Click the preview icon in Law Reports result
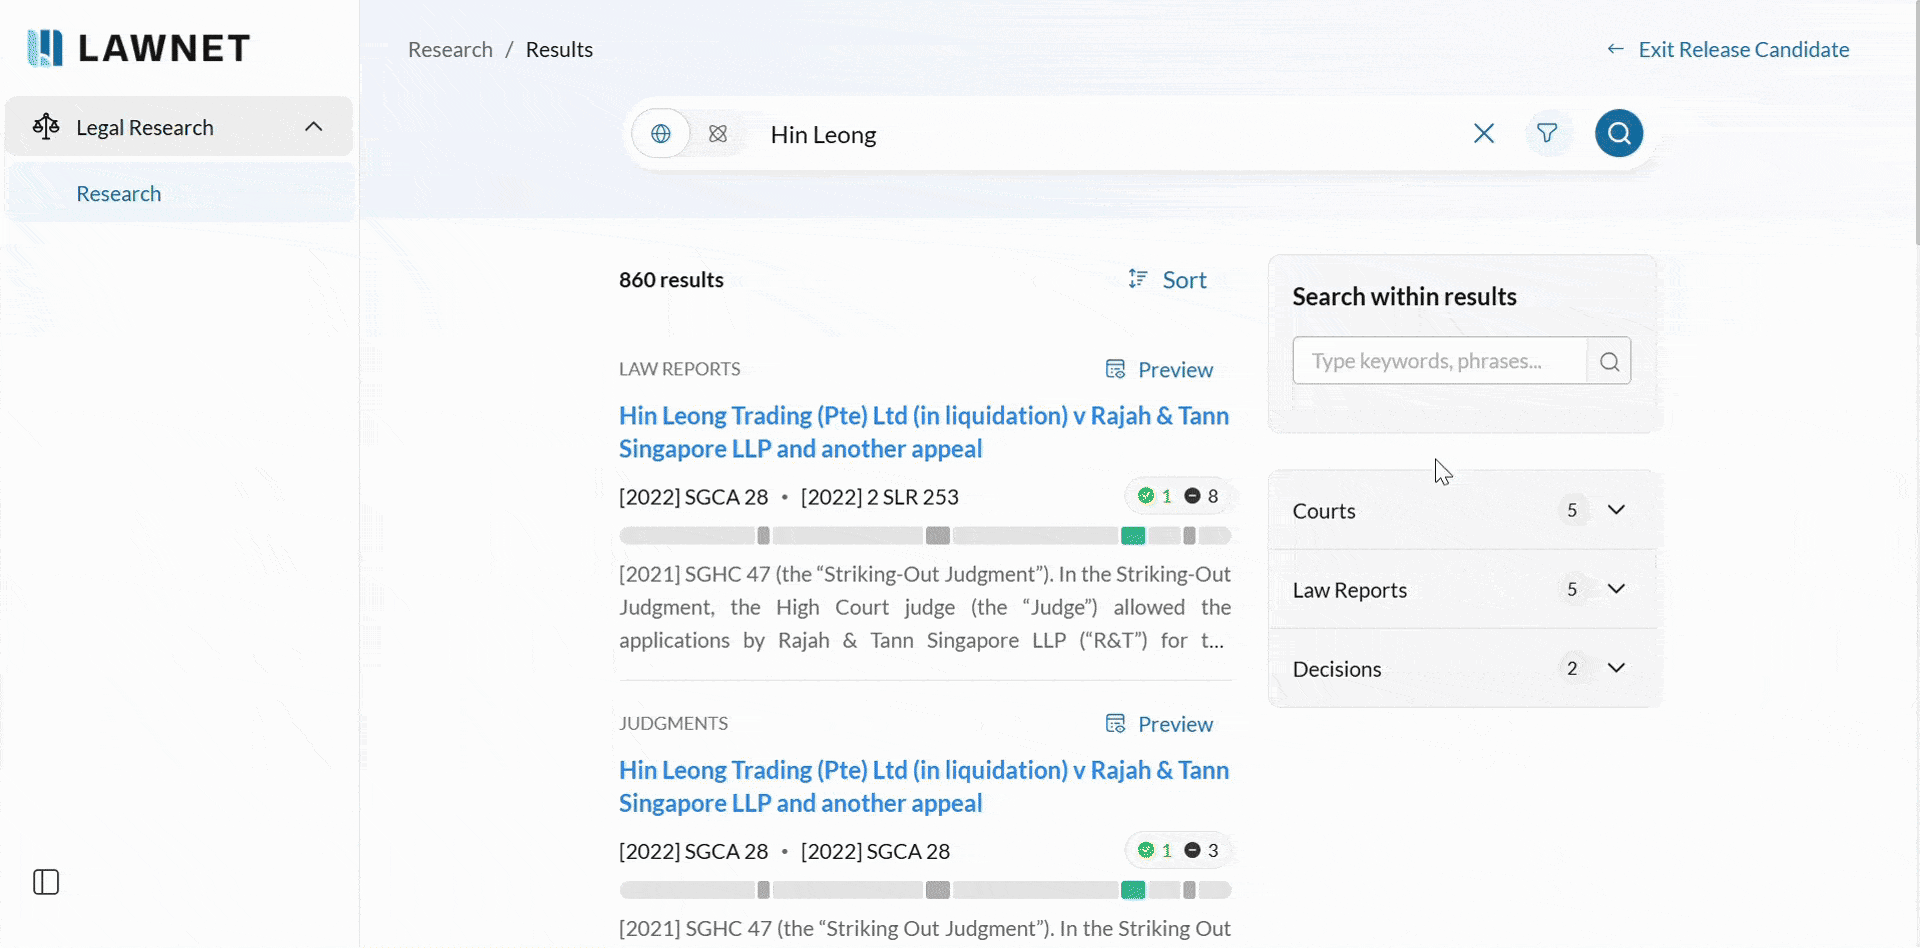Image resolution: width=1920 pixels, height=948 pixels. [1116, 369]
